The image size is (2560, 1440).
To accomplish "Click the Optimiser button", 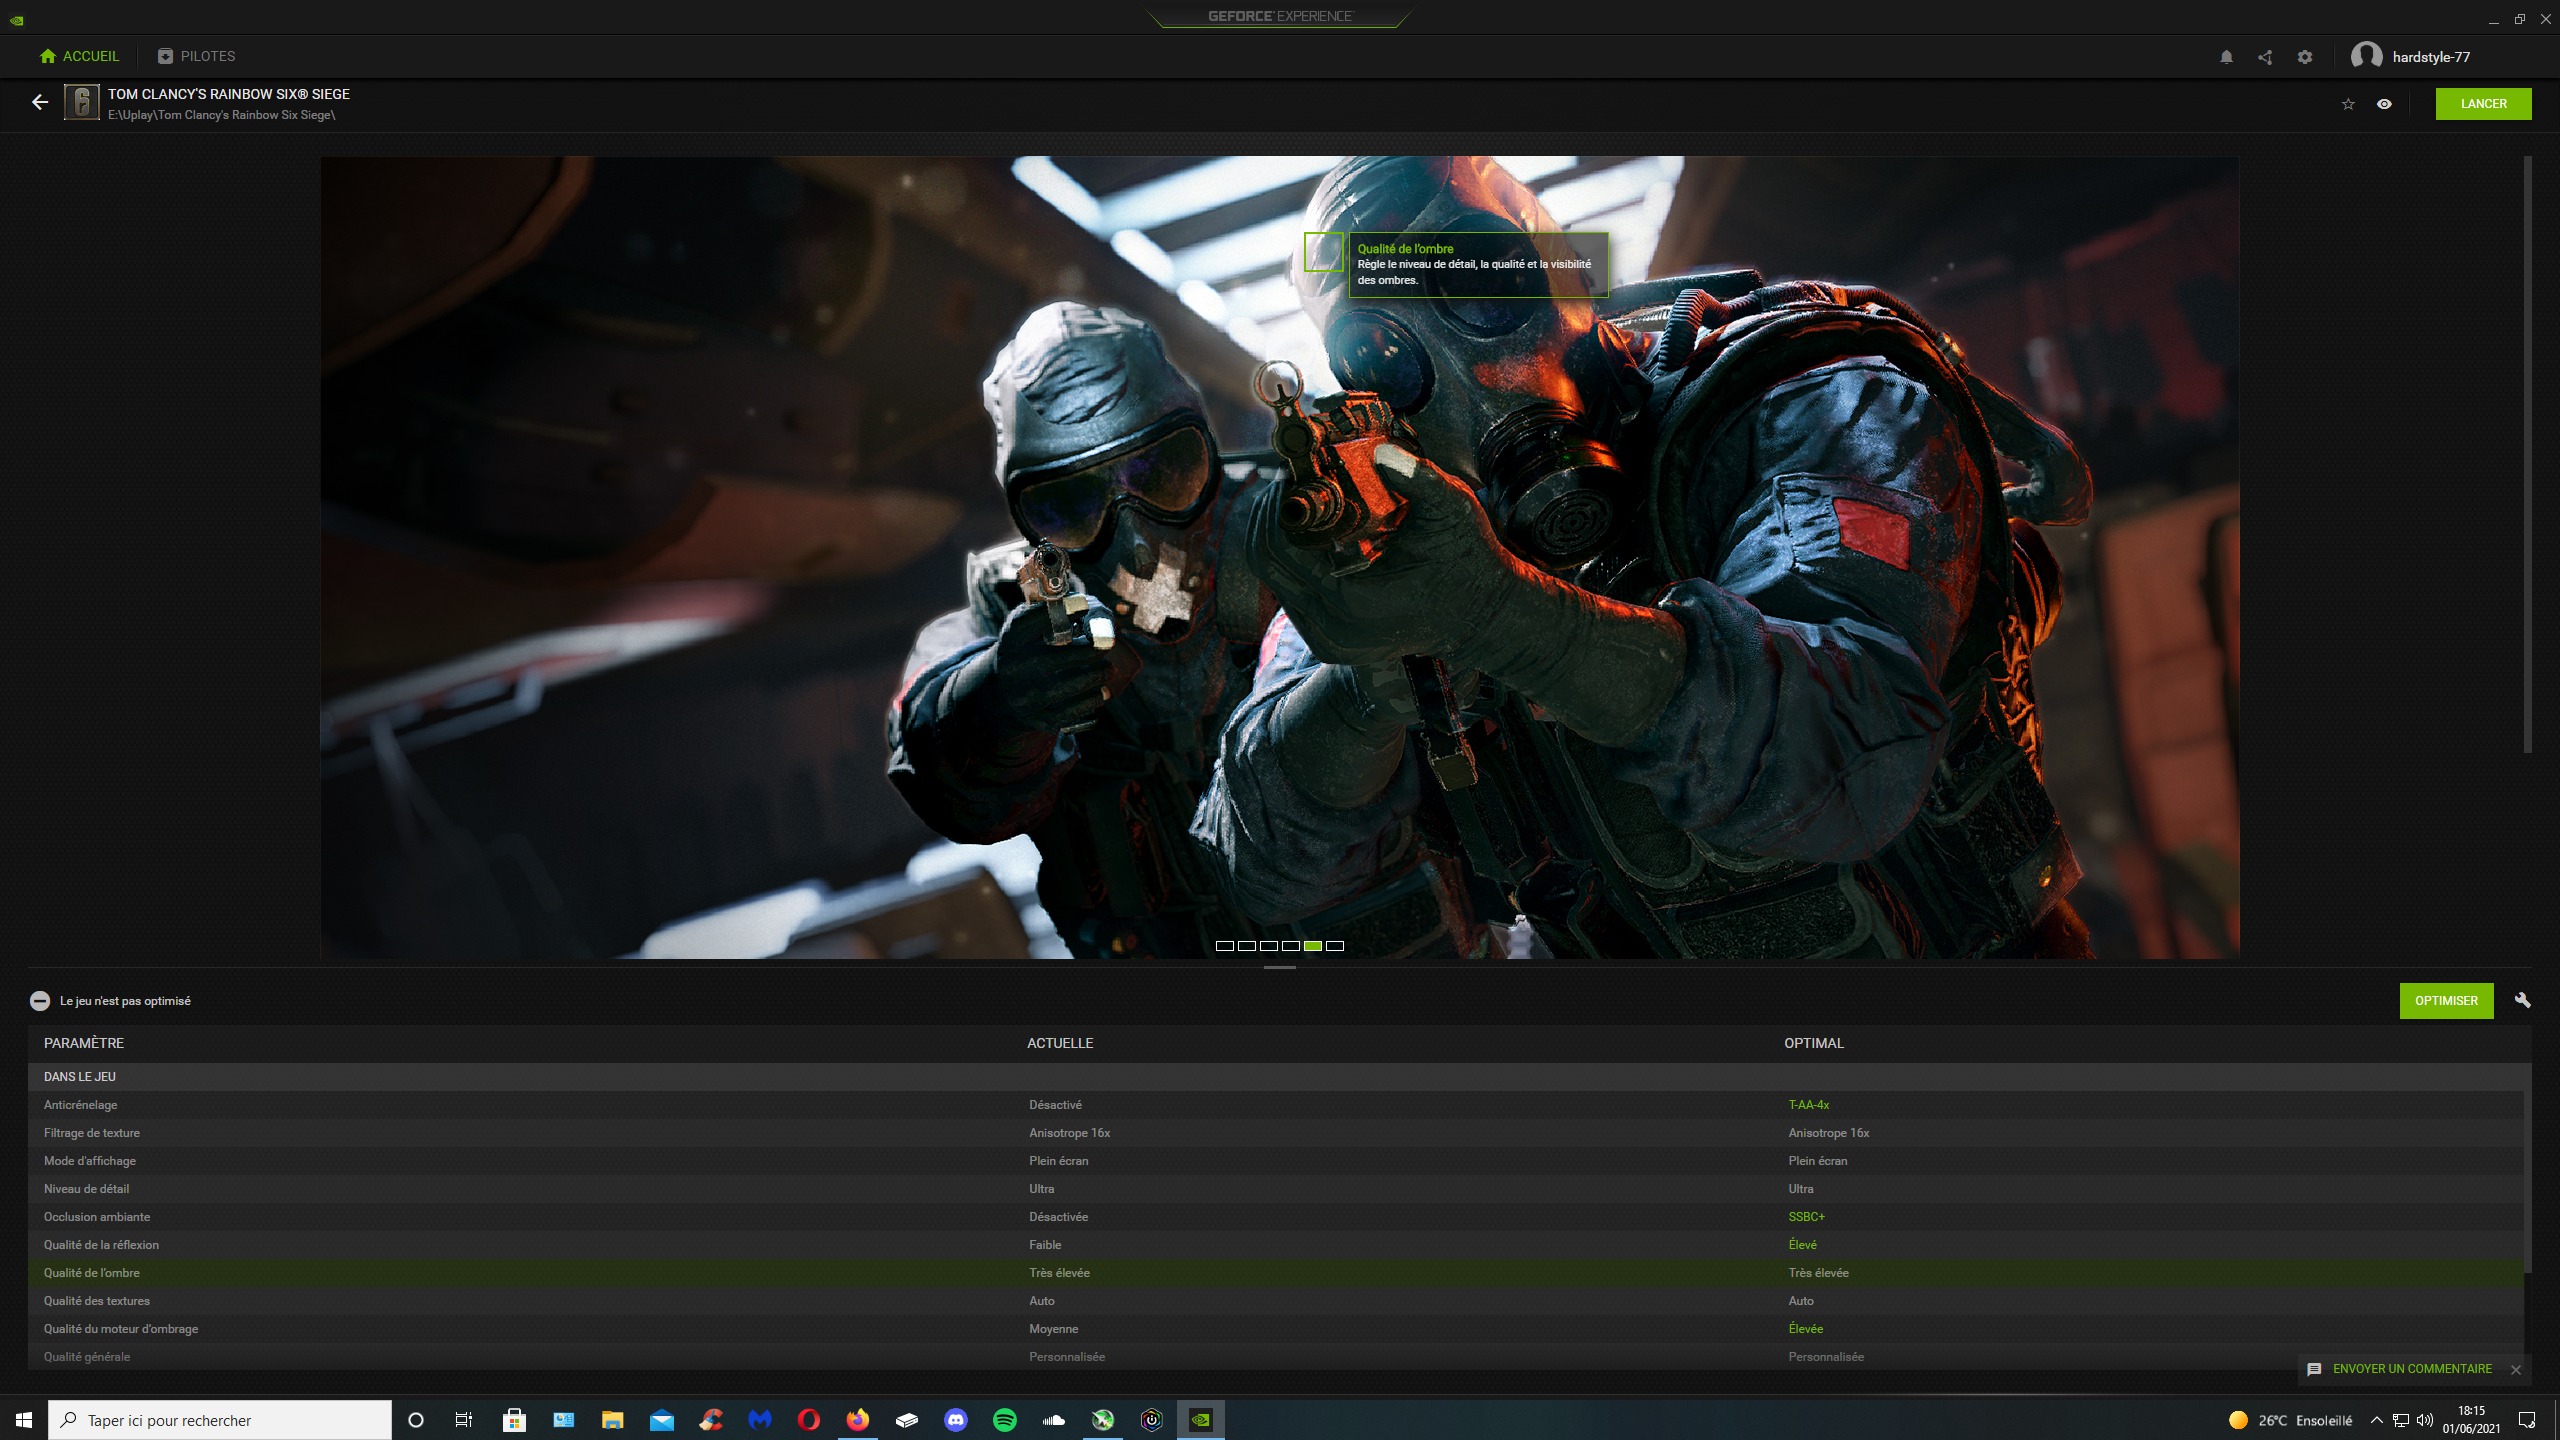I will point(2446,1001).
